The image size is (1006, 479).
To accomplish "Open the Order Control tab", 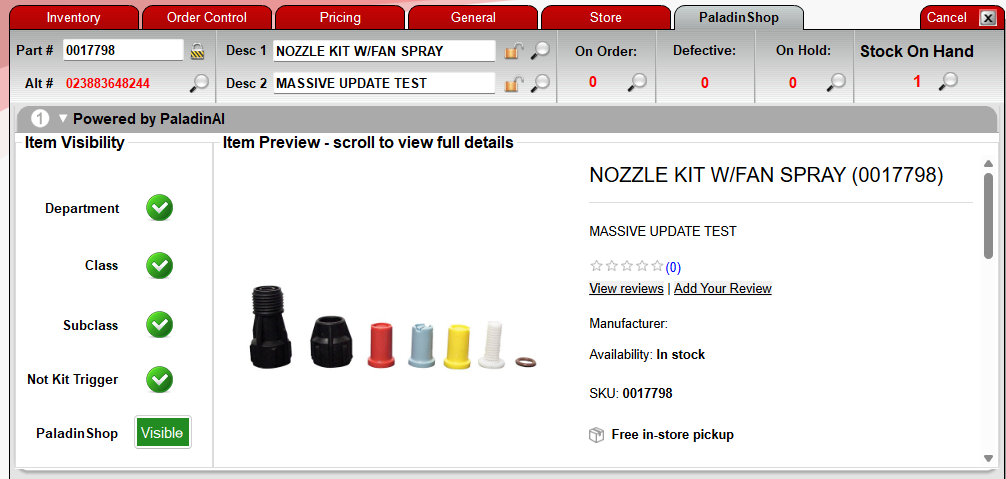I will pyautogui.click(x=207, y=17).
